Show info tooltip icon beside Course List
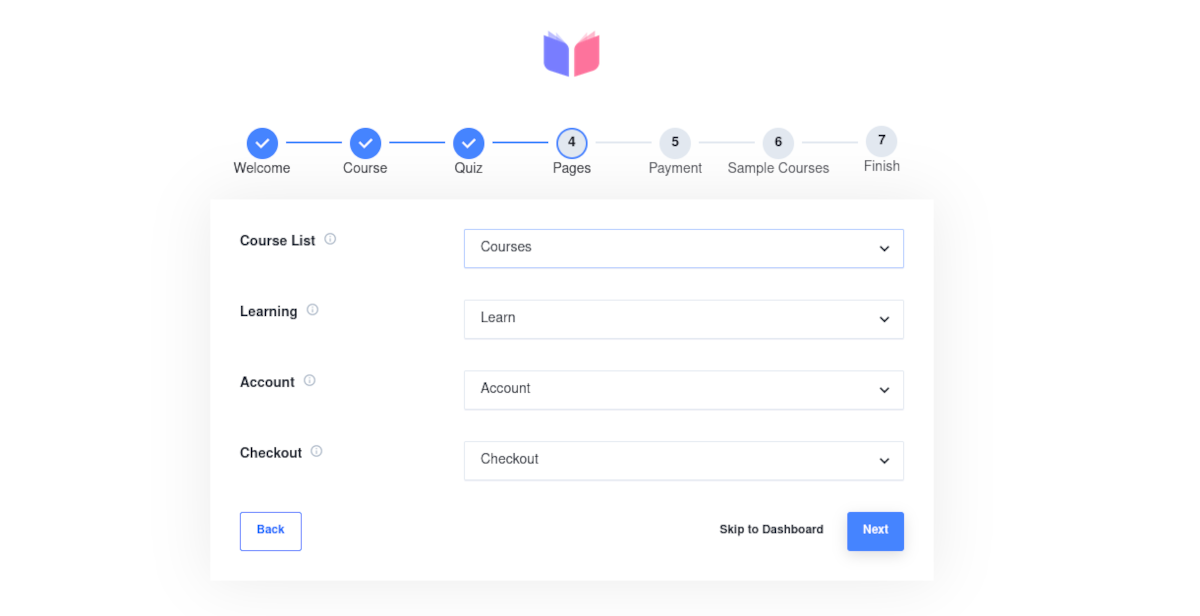 tap(330, 239)
